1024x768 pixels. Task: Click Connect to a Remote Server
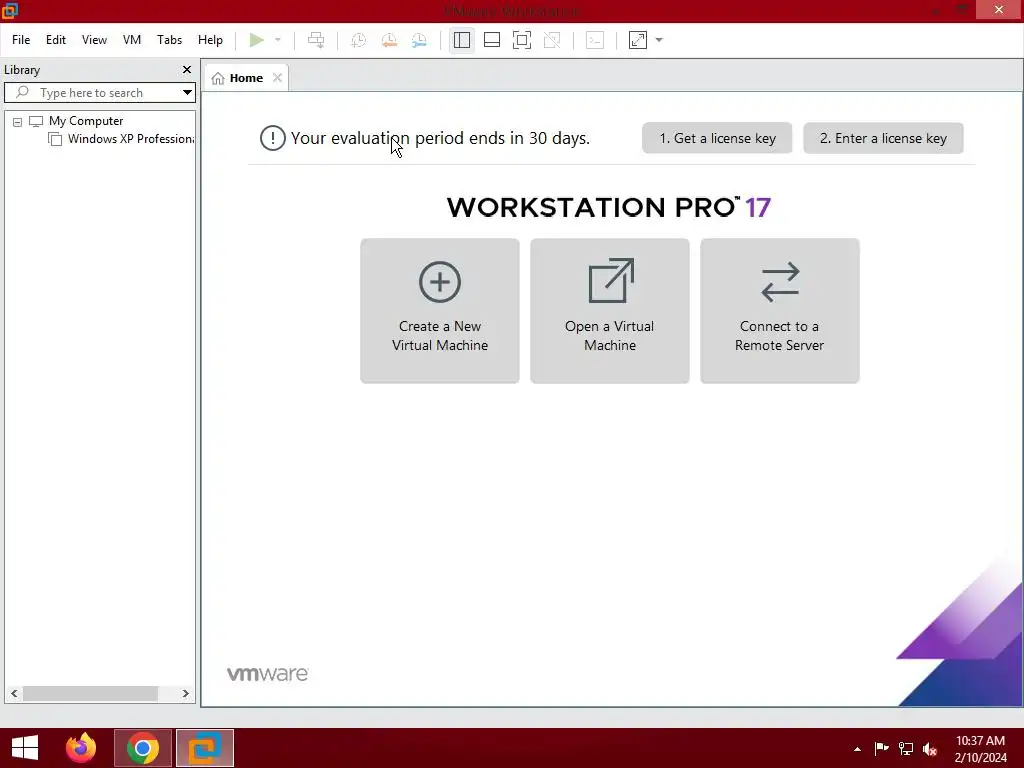pos(780,311)
